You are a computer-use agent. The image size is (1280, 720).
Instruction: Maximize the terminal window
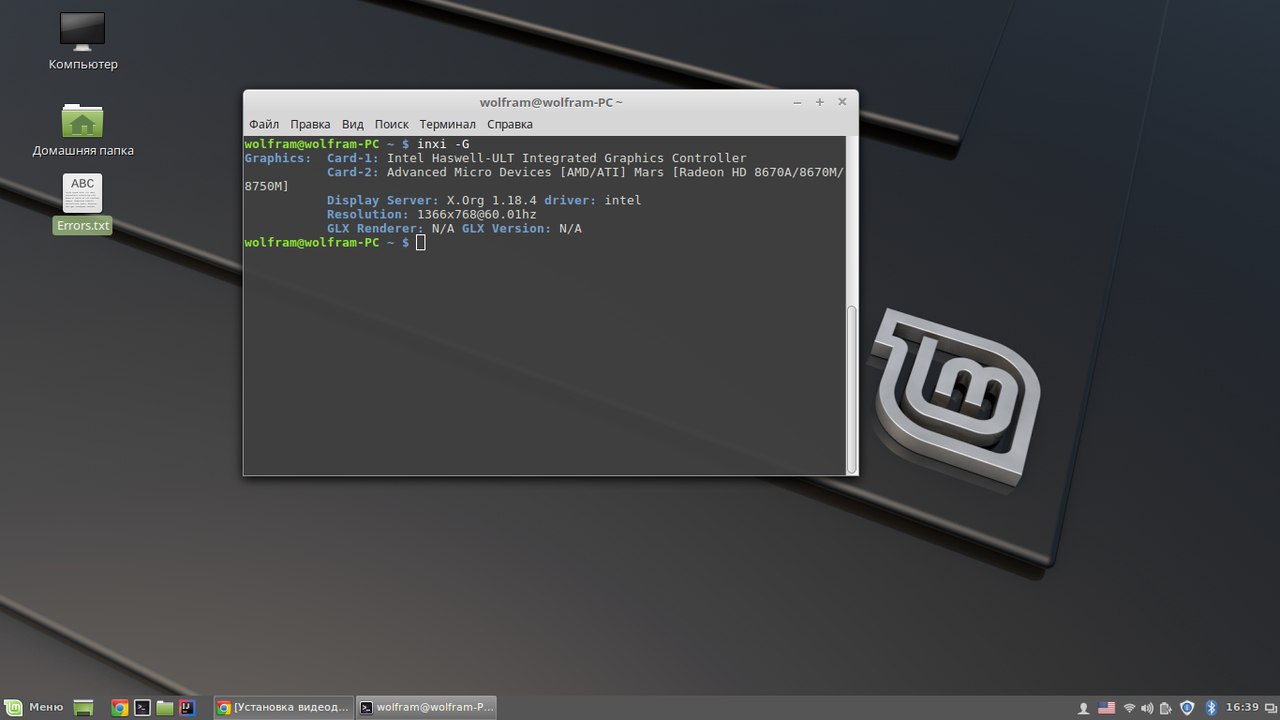820,102
